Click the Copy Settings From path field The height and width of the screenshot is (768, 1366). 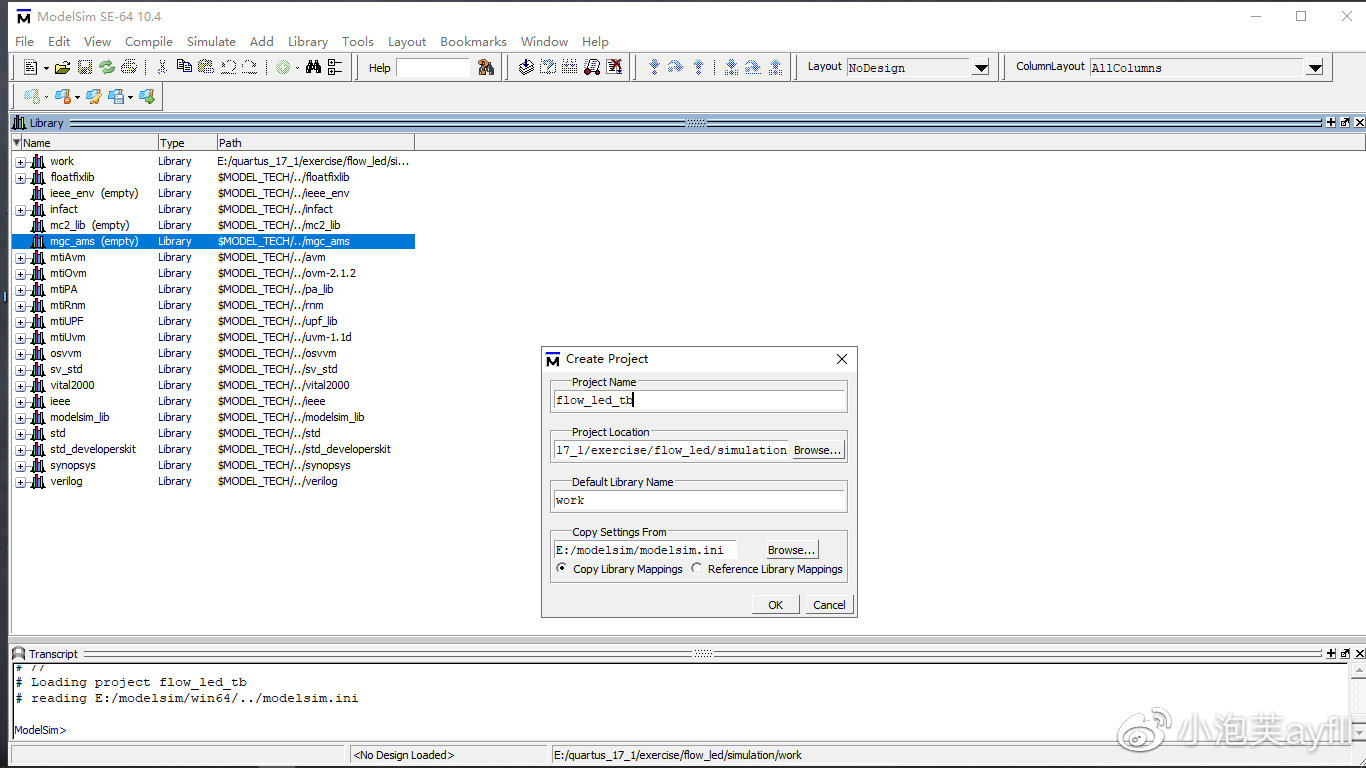pyautogui.click(x=645, y=550)
